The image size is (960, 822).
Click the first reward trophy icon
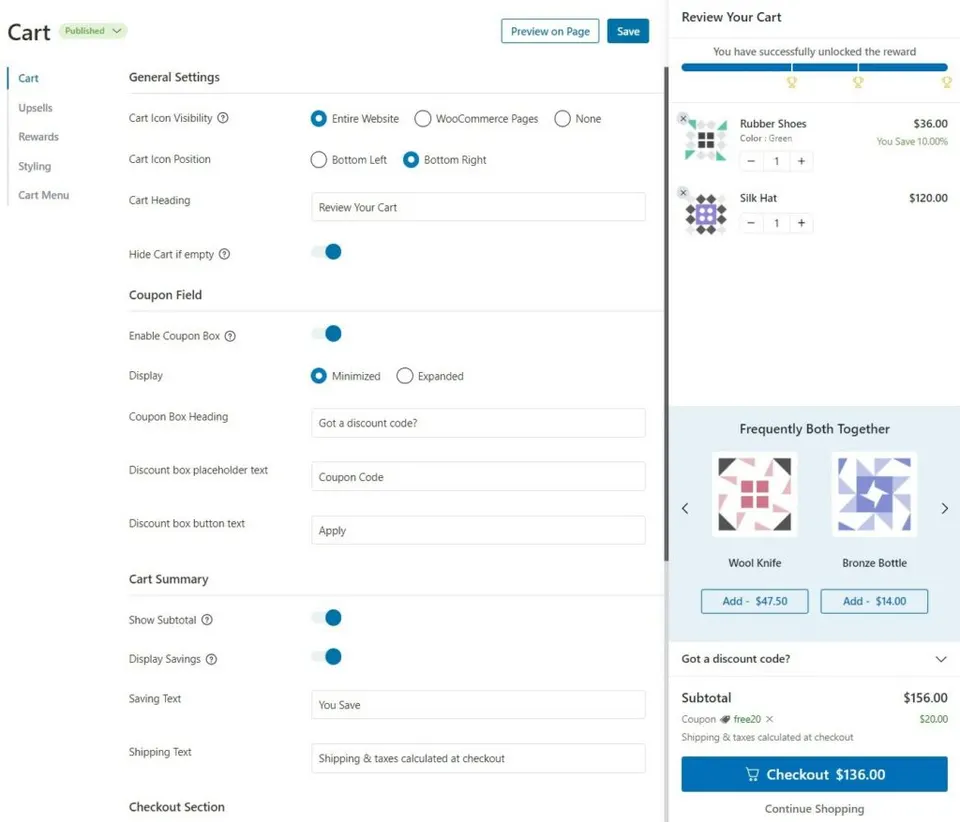792,82
